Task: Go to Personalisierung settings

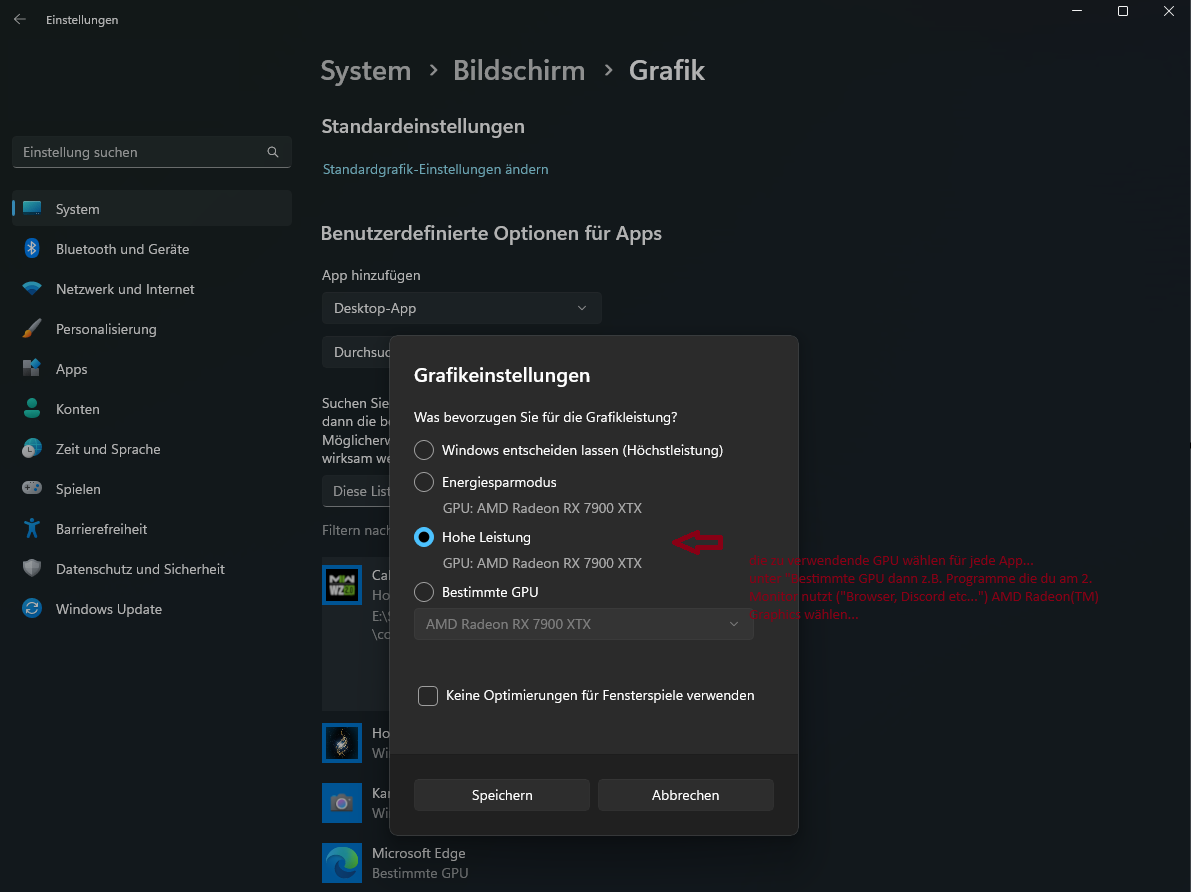Action: (x=152, y=329)
